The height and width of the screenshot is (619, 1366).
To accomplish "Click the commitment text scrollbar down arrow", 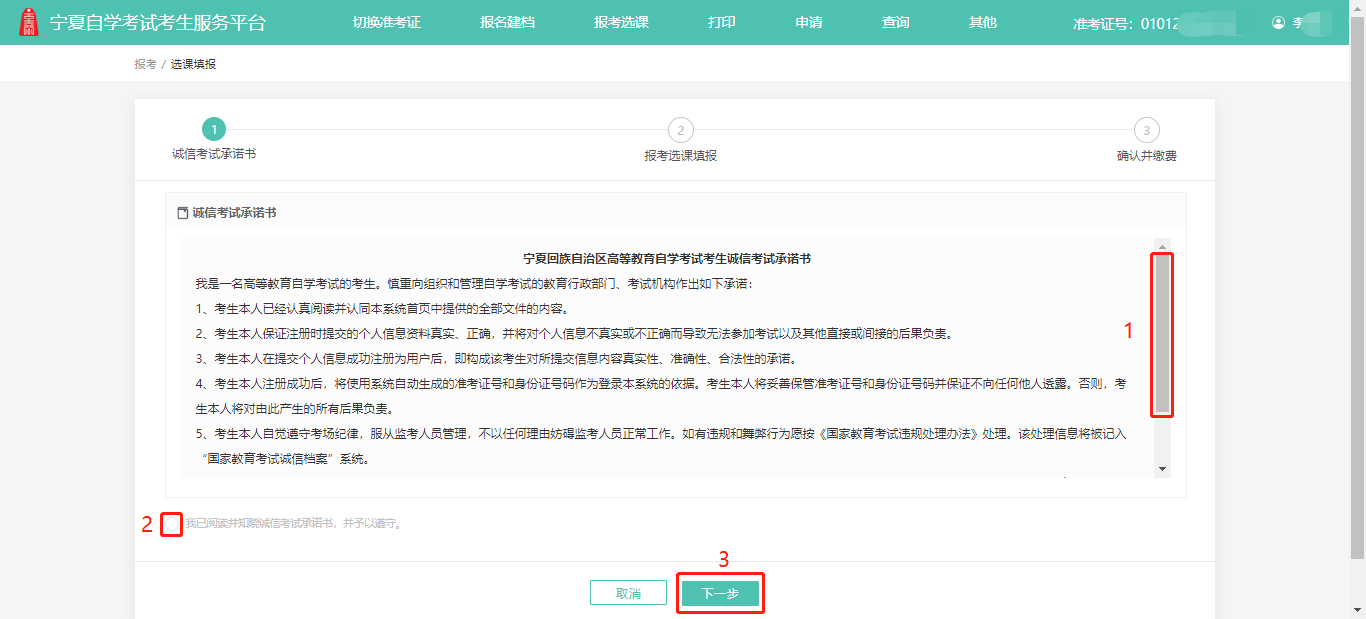I will (x=1162, y=468).
